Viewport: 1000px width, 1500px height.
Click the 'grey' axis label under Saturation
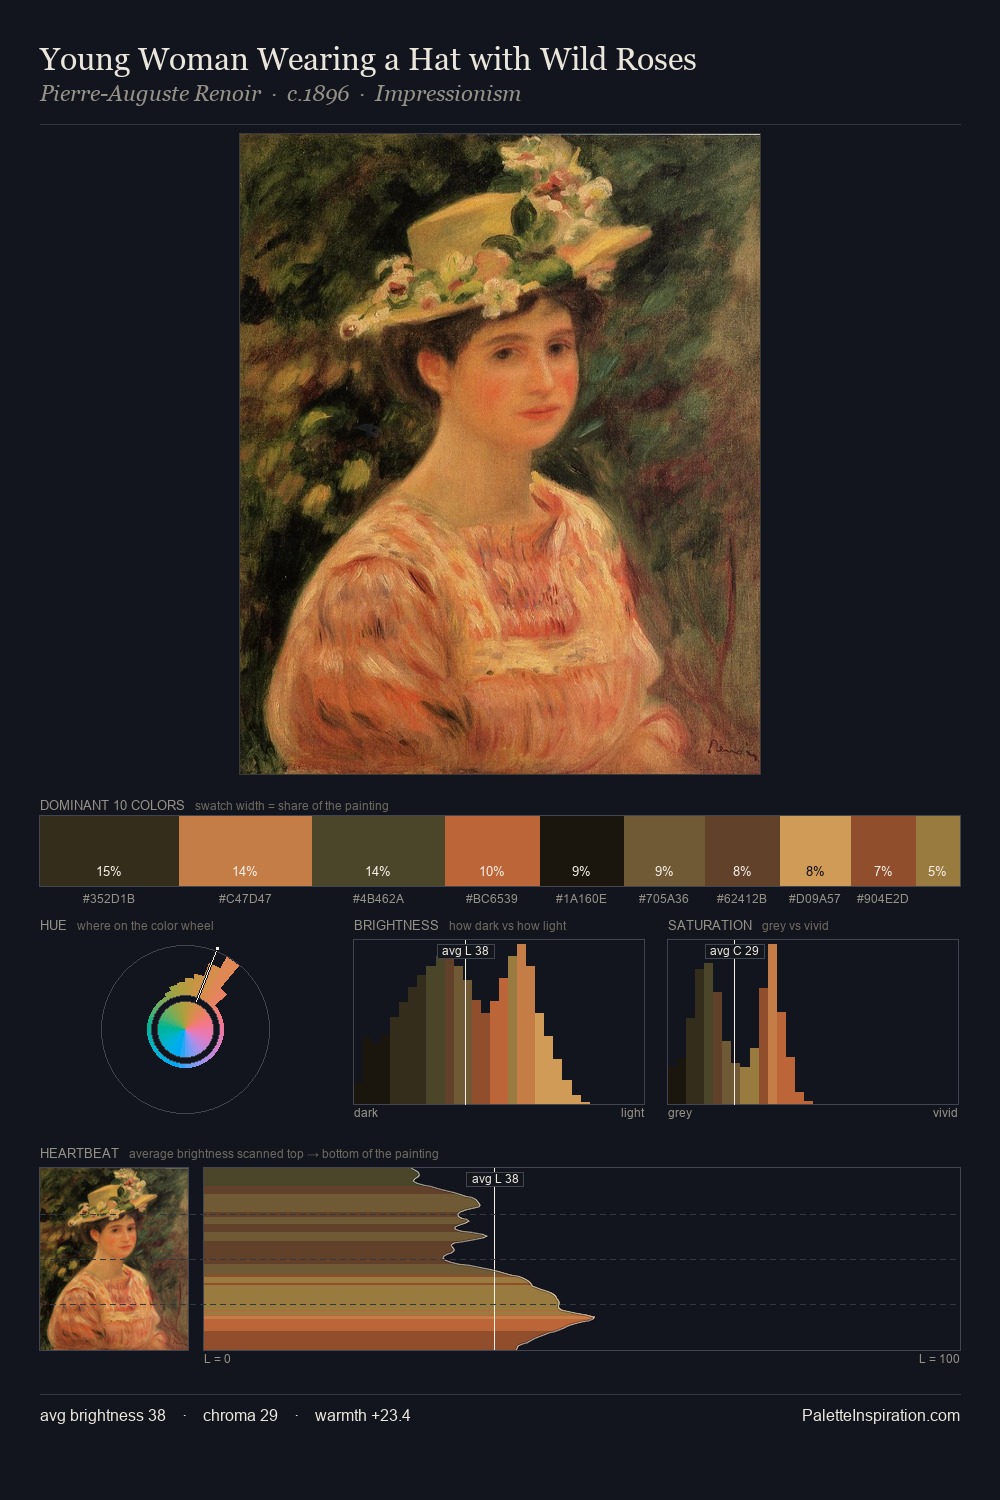pyautogui.click(x=680, y=1113)
